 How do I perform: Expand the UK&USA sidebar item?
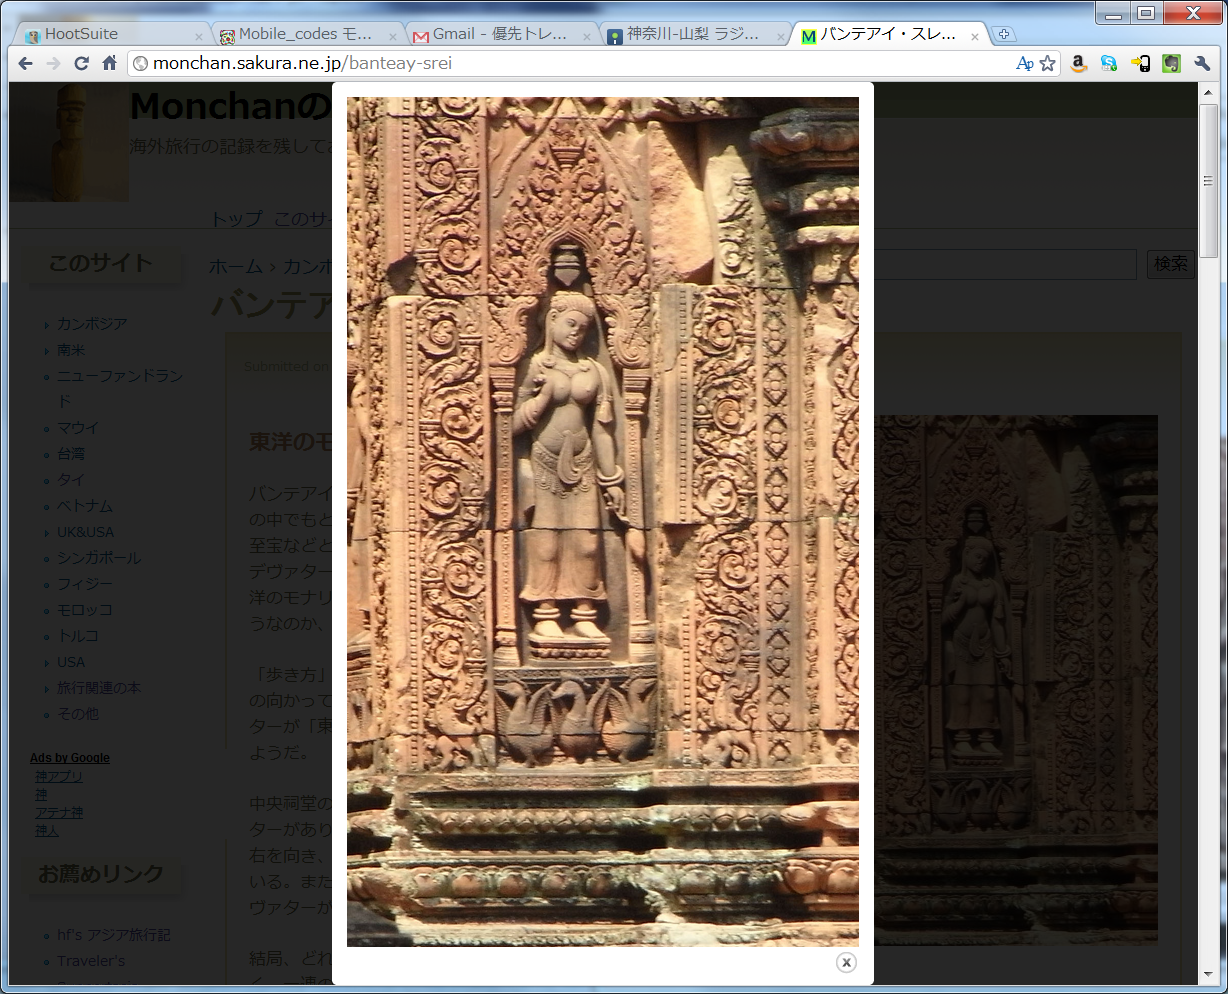click(x=85, y=532)
